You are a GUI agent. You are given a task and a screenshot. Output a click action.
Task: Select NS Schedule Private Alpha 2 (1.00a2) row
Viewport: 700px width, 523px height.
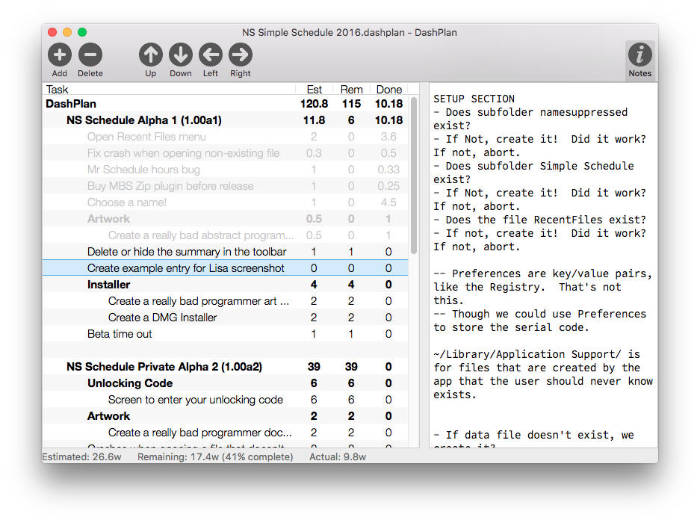click(225, 367)
